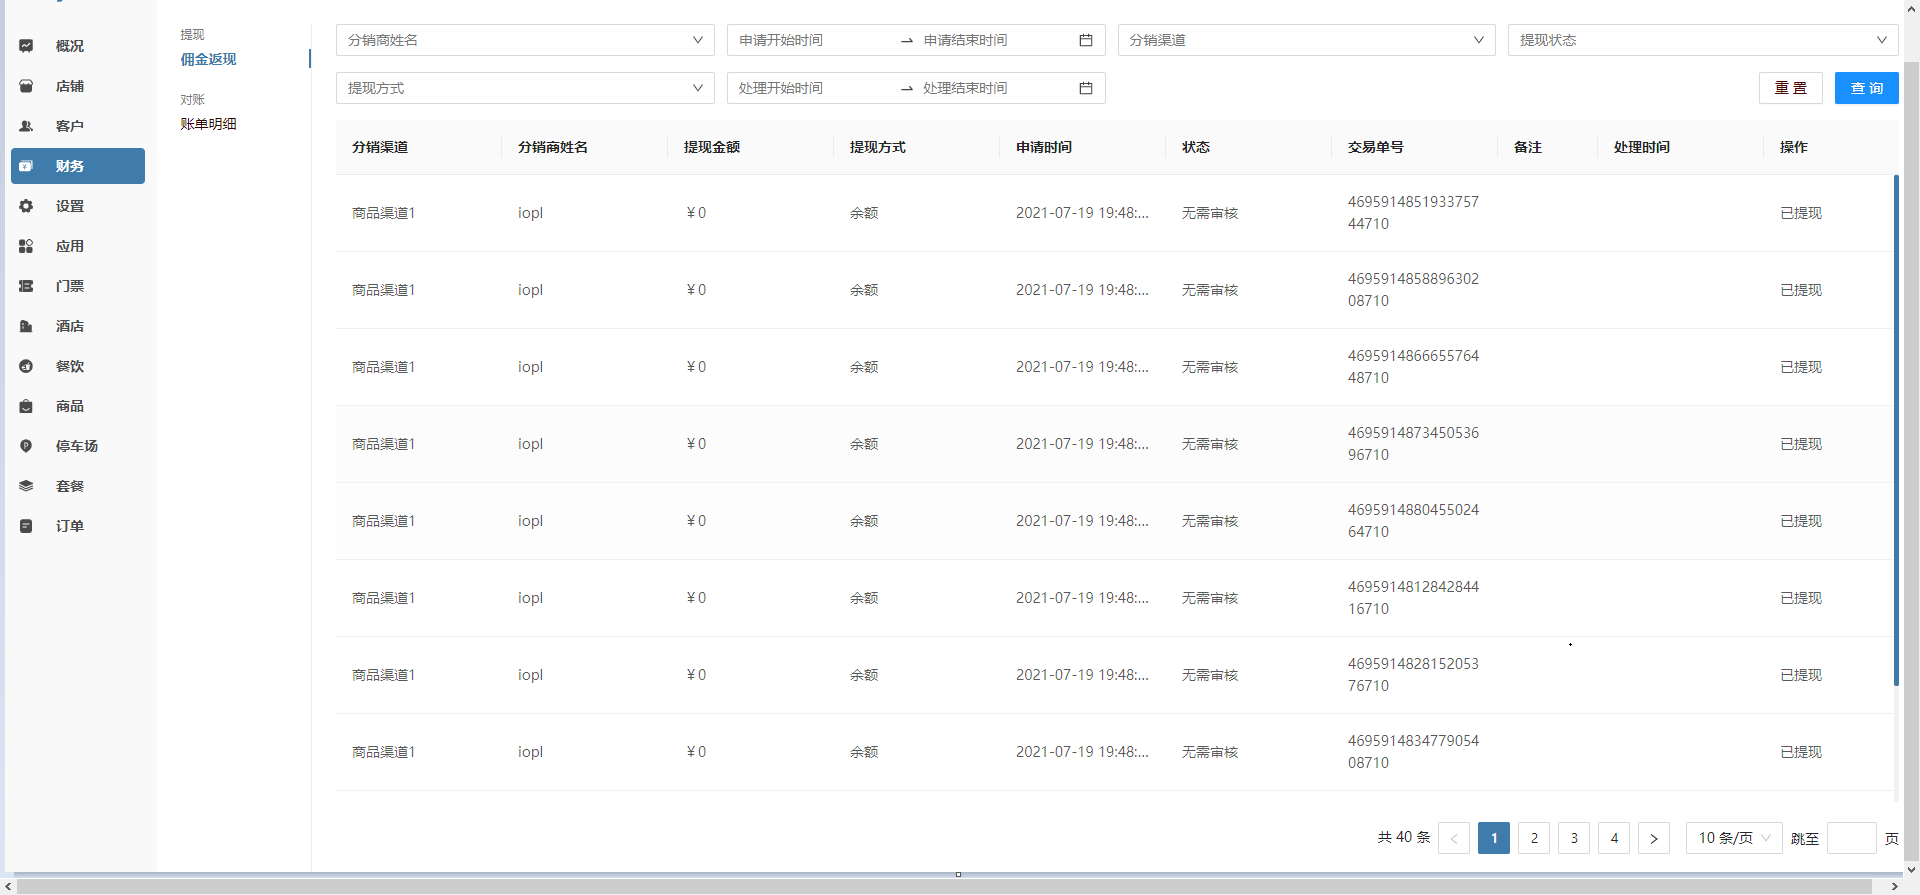Image resolution: width=1920 pixels, height=895 pixels.
Task: Open the 10 条/页 page size selector
Action: click(x=1733, y=838)
